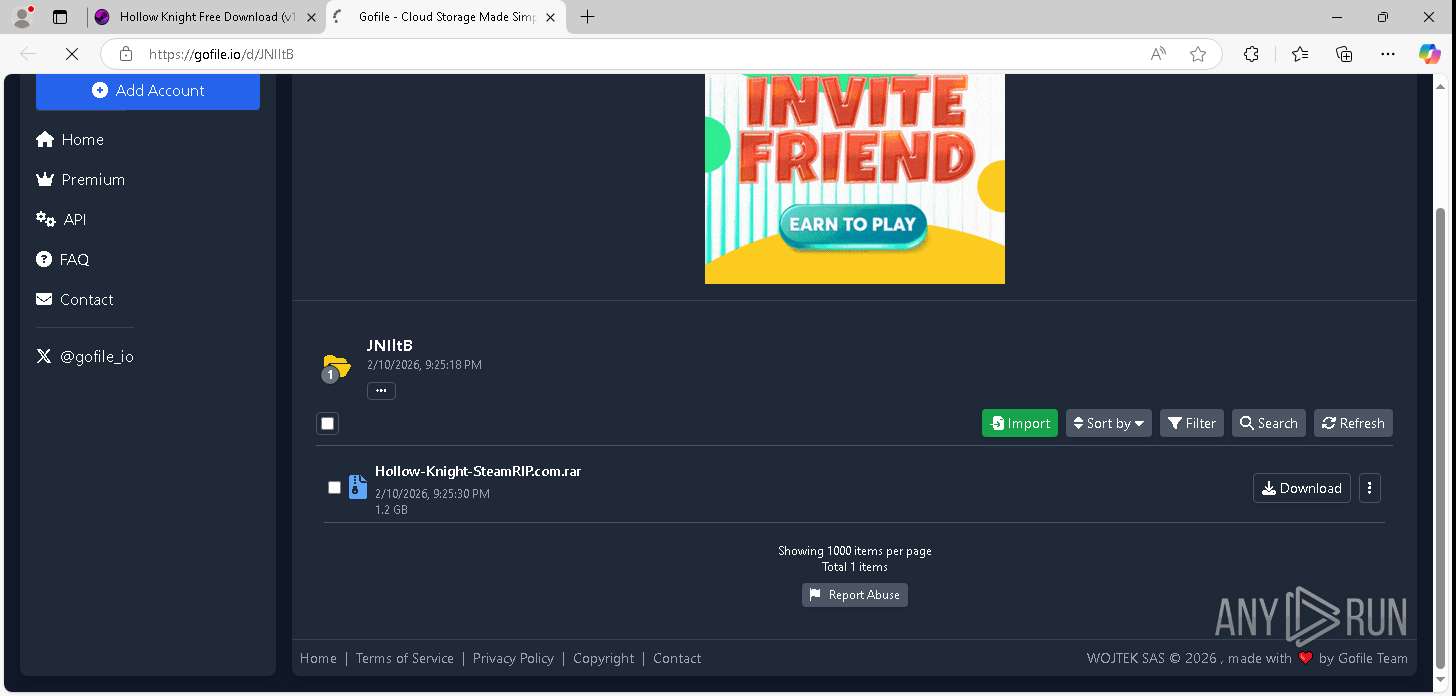Click the rar archive file icon
1456x696 pixels.
[x=357, y=487]
